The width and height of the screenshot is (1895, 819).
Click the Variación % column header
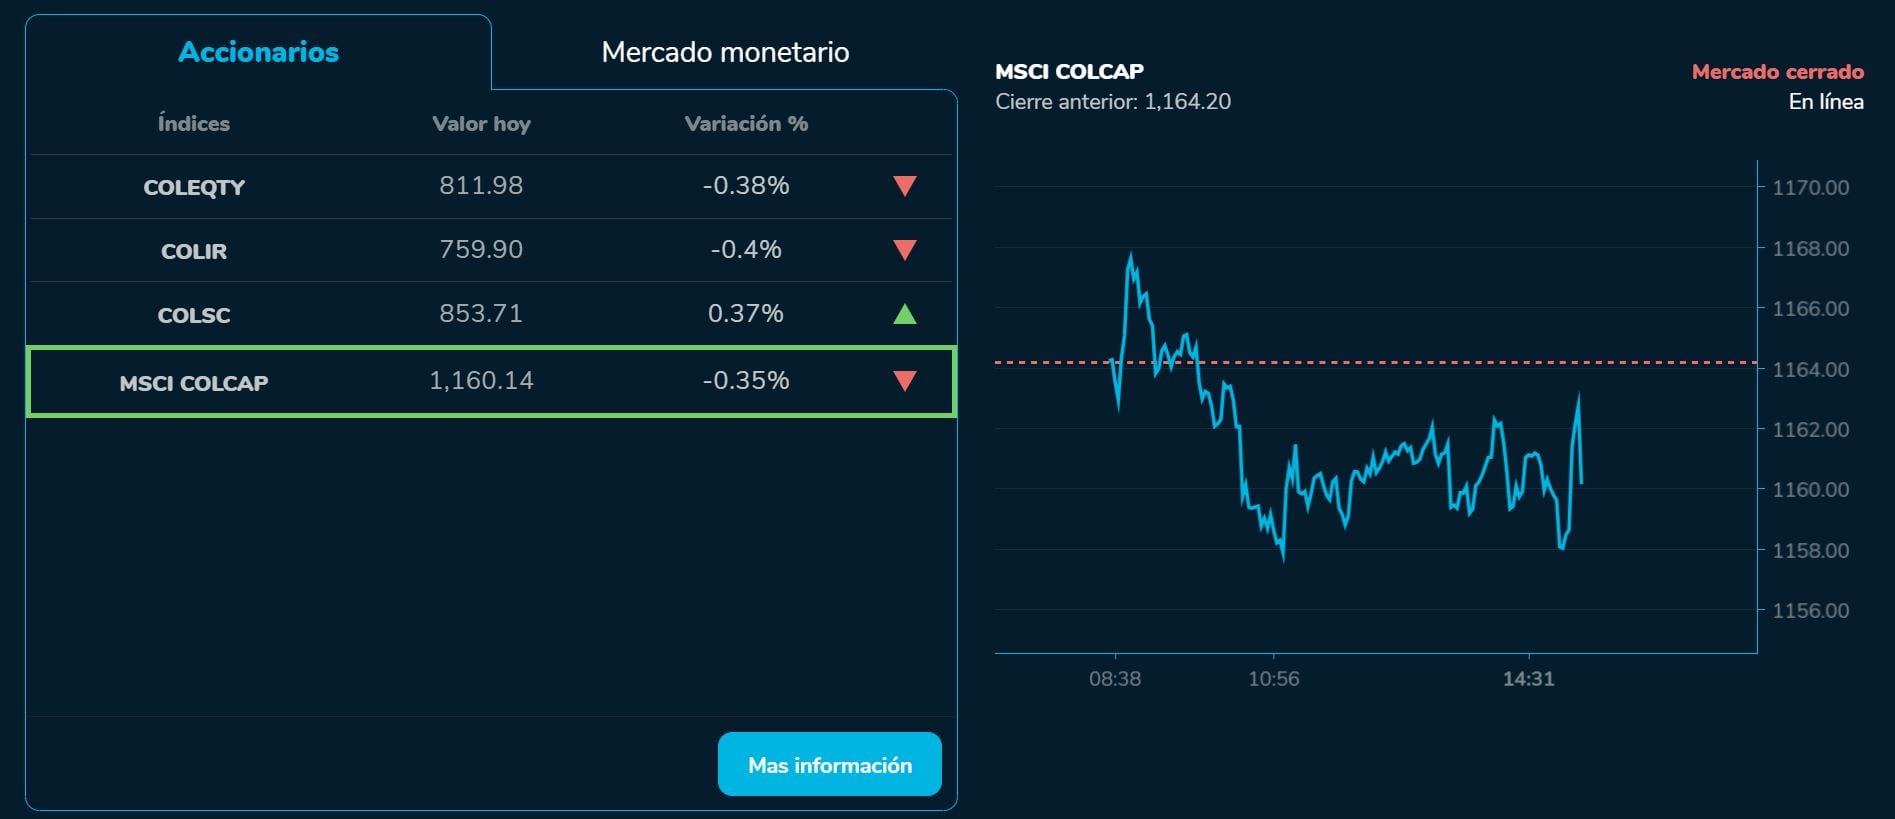(x=746, y=124)
